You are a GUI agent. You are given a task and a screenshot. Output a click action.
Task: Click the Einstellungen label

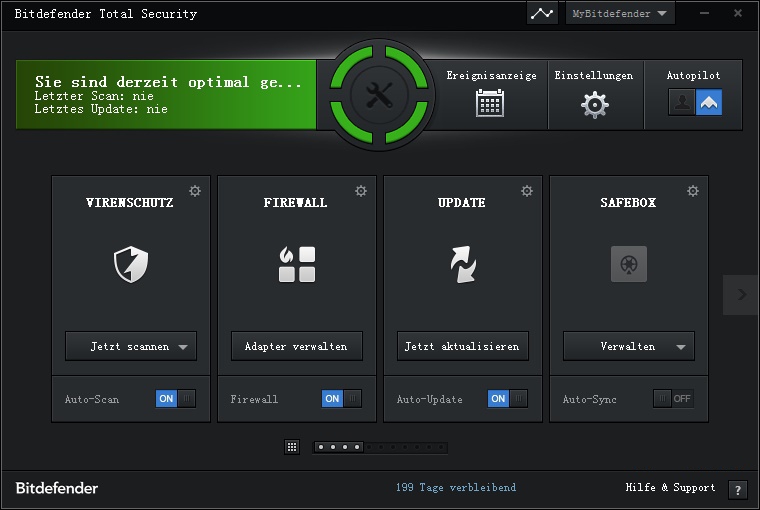(x=594, y=76)
